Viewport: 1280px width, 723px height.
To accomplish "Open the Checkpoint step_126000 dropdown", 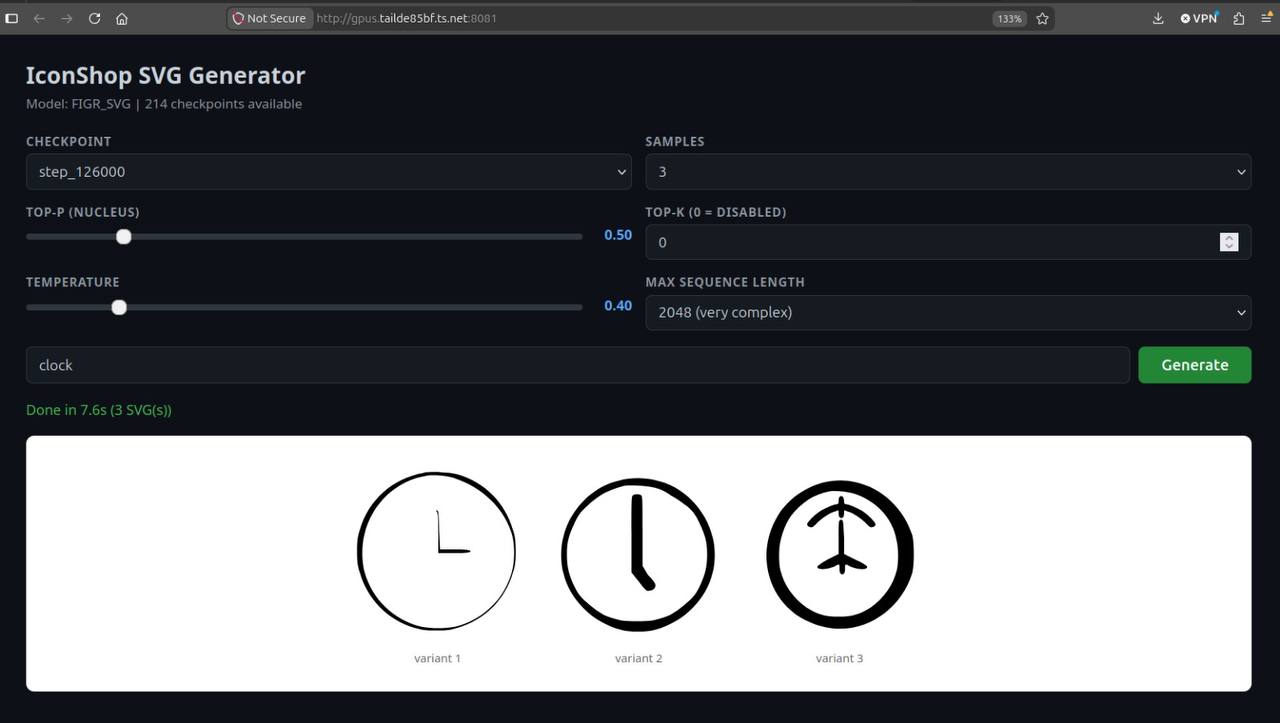I will (328, 172).
